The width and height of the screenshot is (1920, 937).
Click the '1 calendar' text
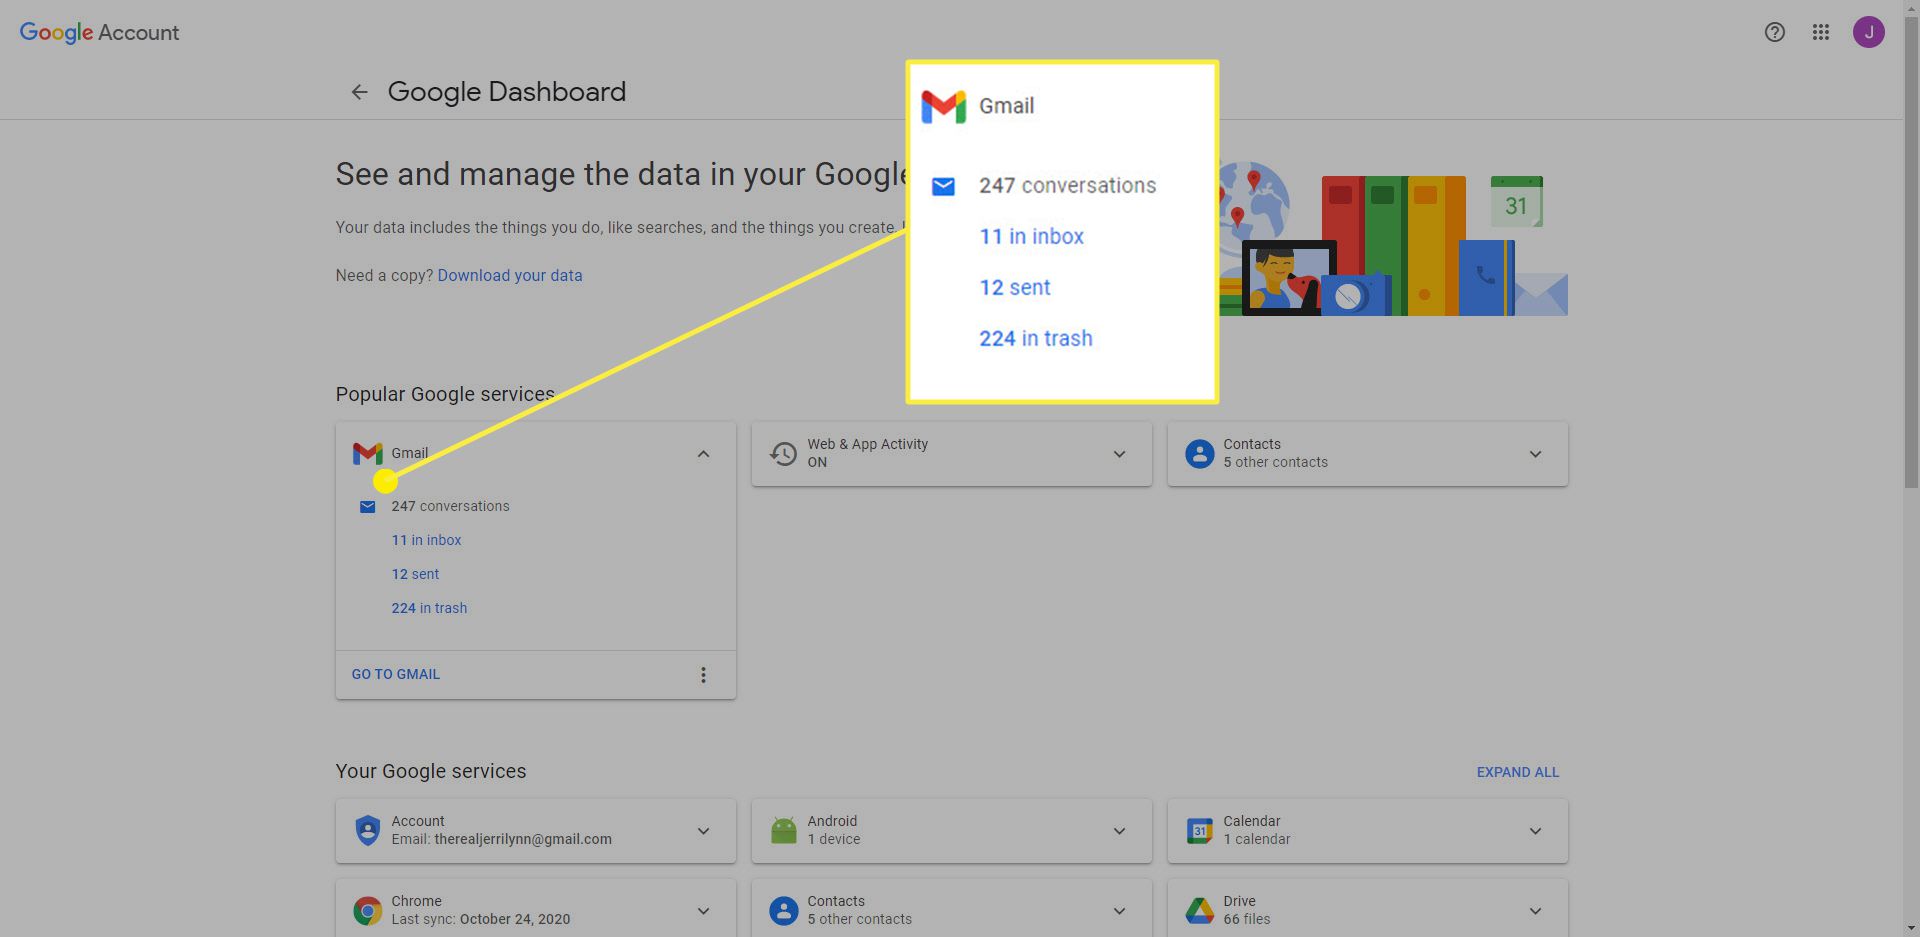(x=1257, y=839)
